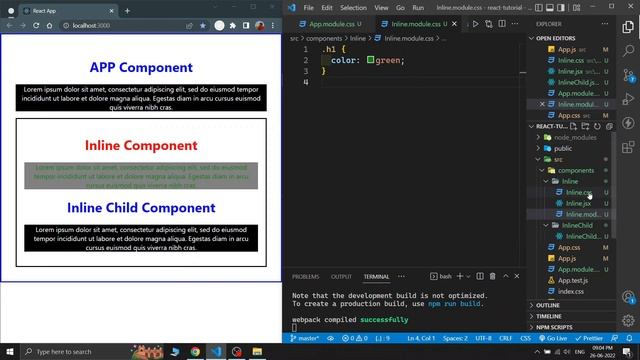This screenshot has width=640, height=360.
Task: Open Chrome three-dot menu
Action: pos(273,25)
